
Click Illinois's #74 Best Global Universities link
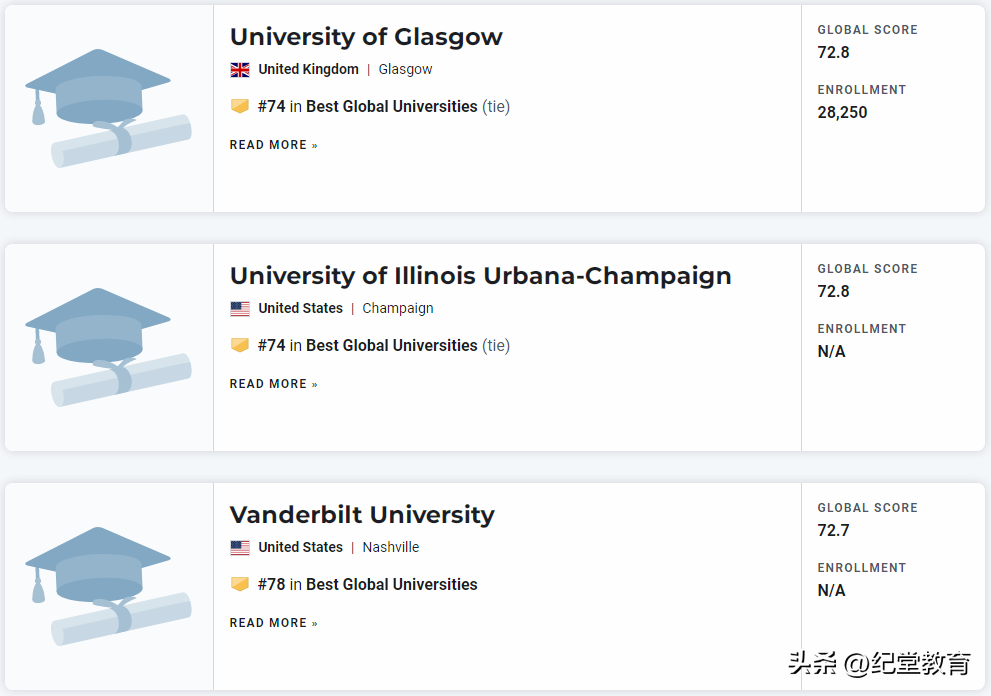(367, 345)
